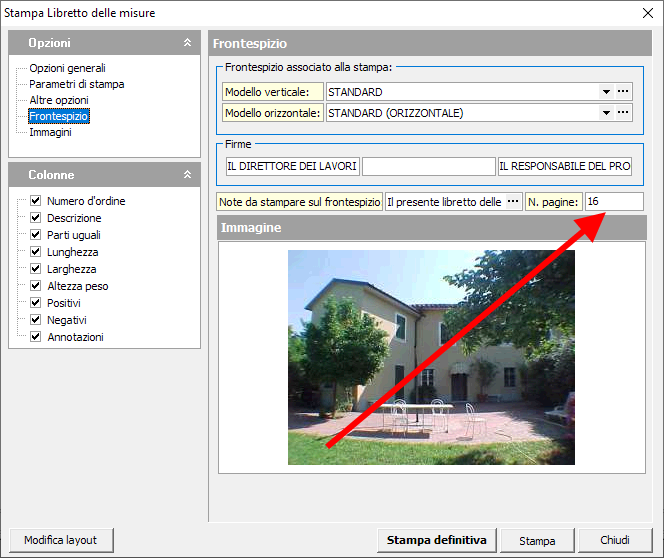Image resolution: width=664 pixels, height=558 pixels.
Task: Open the Immagini options section
Action: coord(50,132)
